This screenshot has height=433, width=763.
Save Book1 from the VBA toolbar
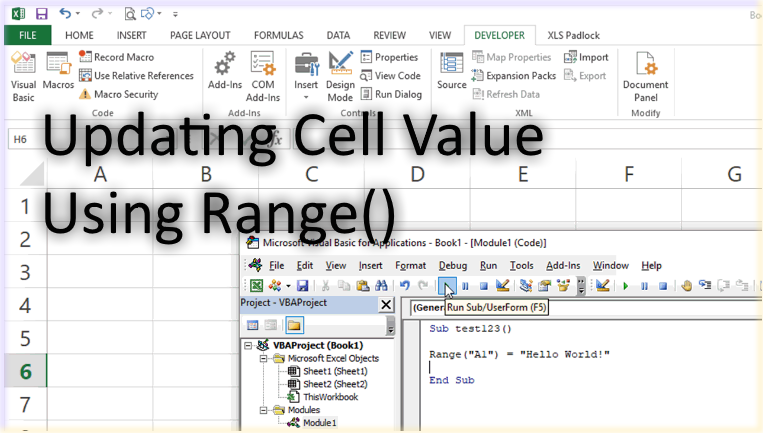[303, 286]
